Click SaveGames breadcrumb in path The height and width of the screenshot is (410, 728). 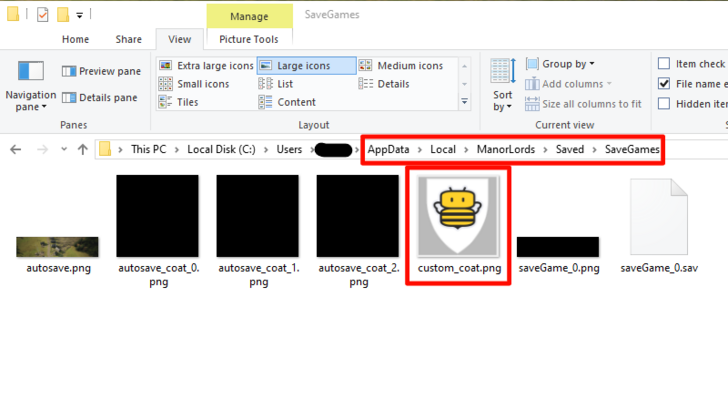tap(632, 150)
